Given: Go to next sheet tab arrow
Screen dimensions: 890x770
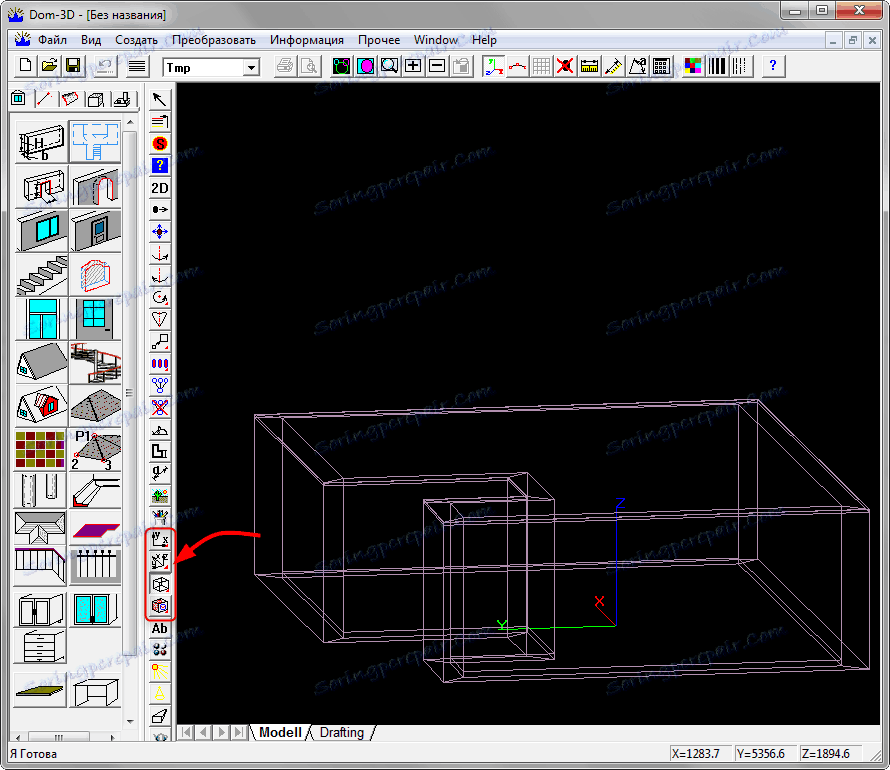Looking at the screenshot, I should pos(222,733).
